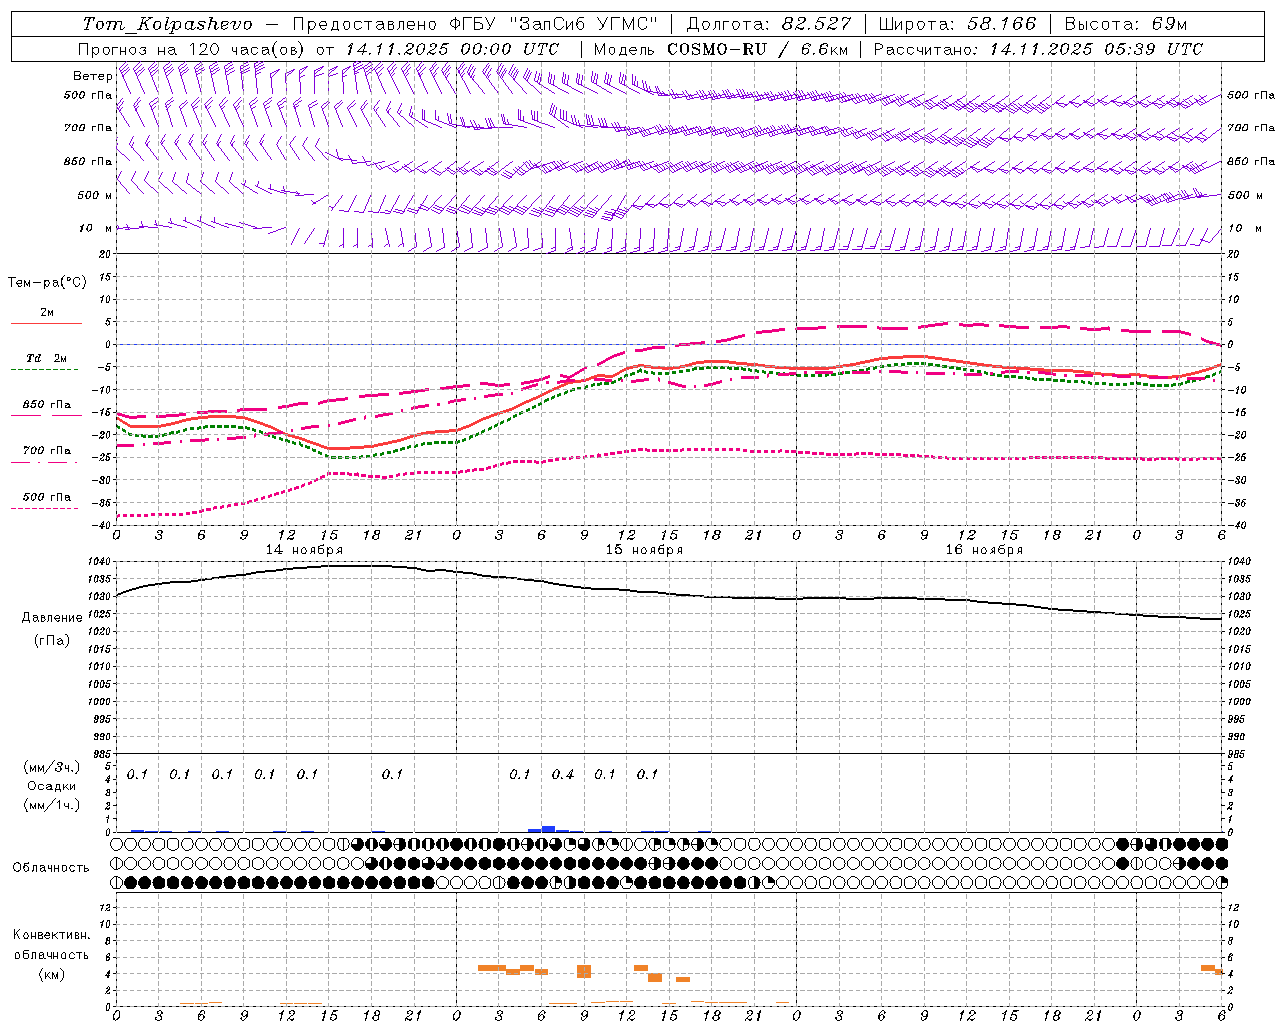
Task: Click the '850 гПа' temperature legend entry
Action: pyautogui.click(x=46, y=405)
